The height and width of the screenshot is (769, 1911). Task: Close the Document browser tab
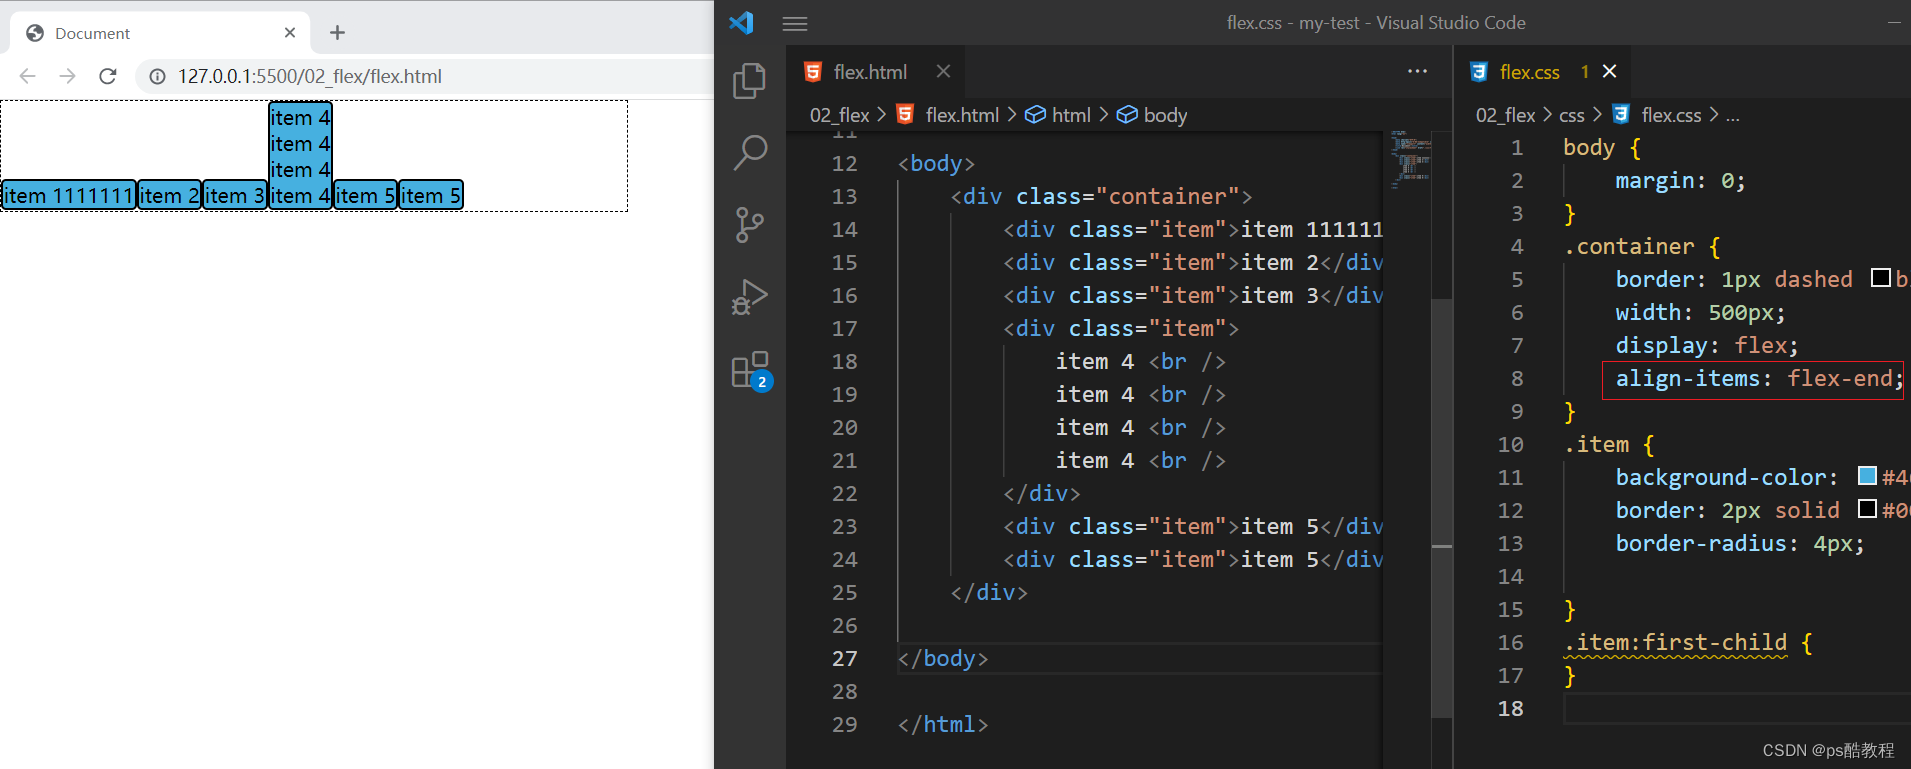pyautogui.click(x=290, y=33)
